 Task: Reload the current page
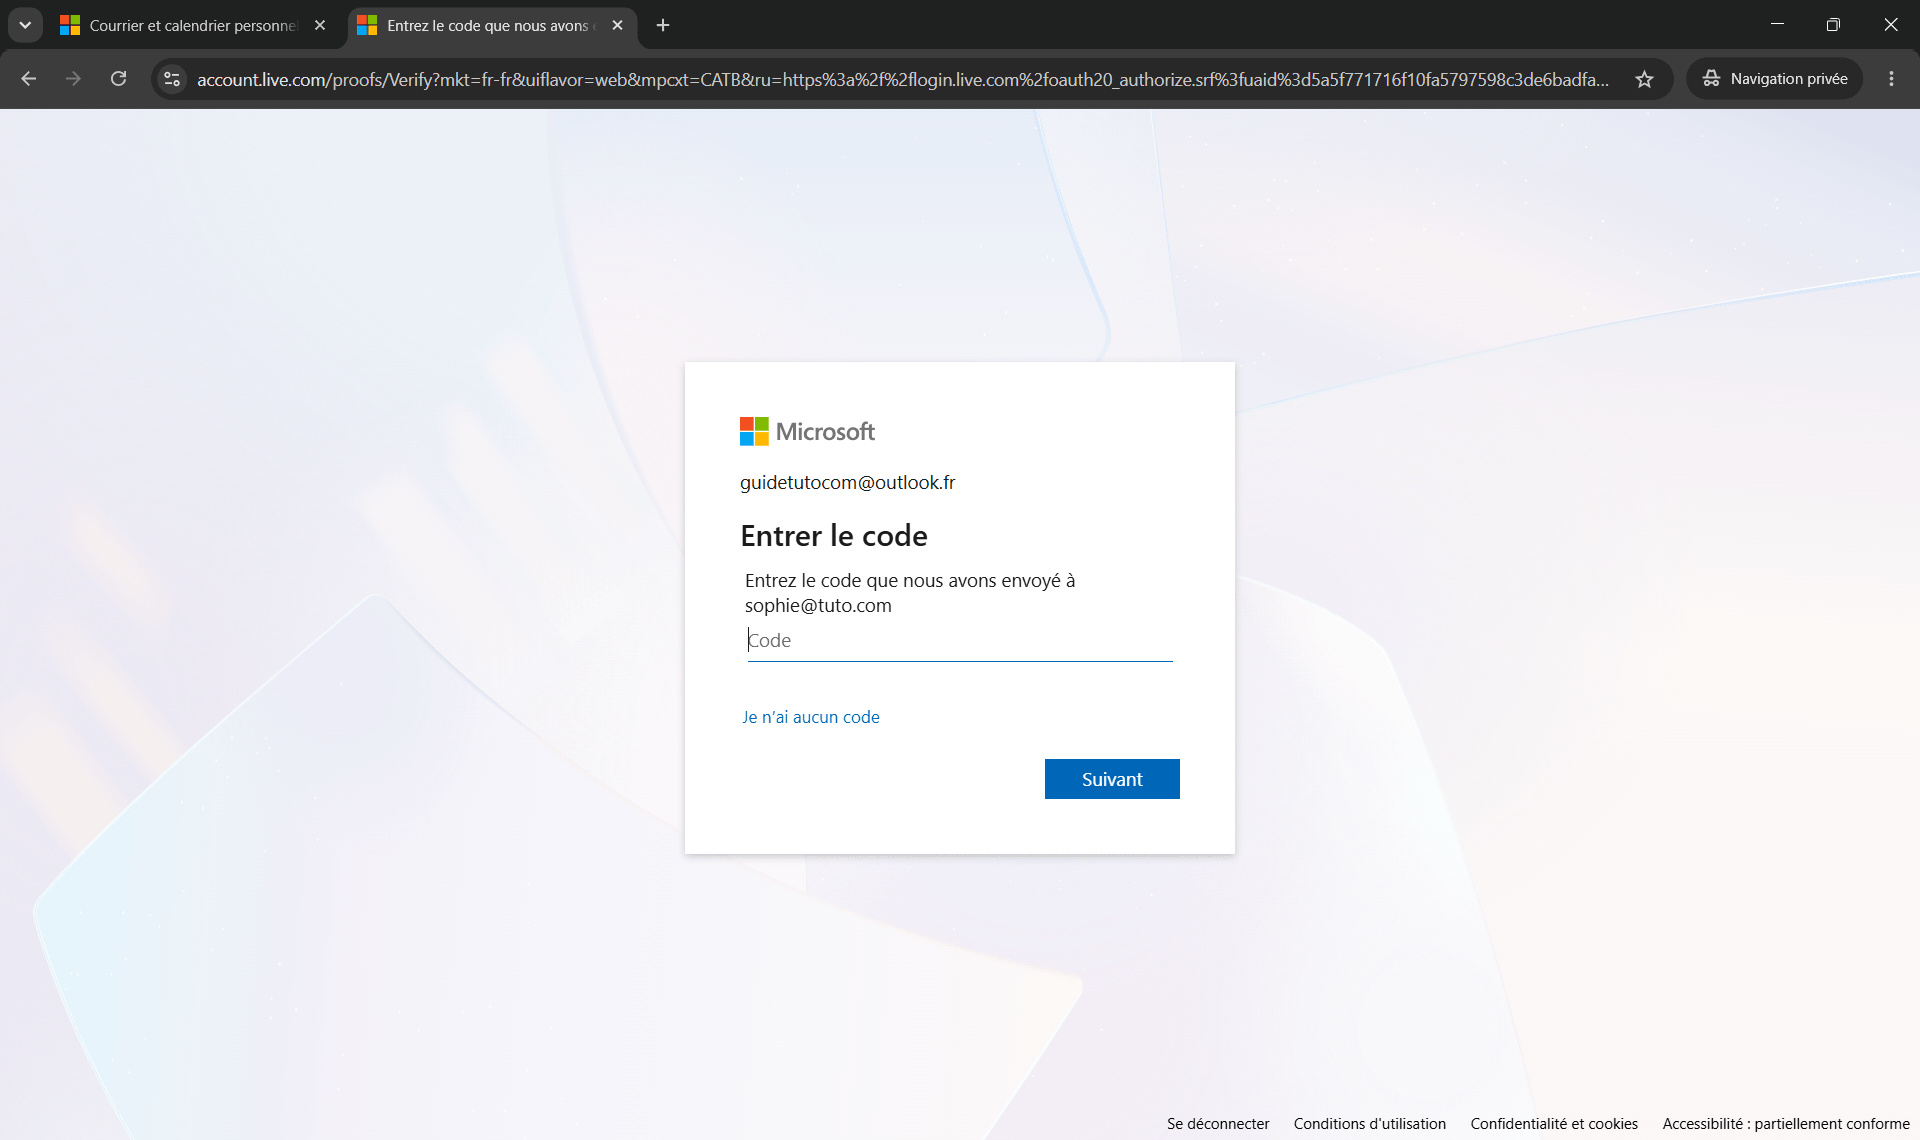pyautogui.click(x=118, y=79)
